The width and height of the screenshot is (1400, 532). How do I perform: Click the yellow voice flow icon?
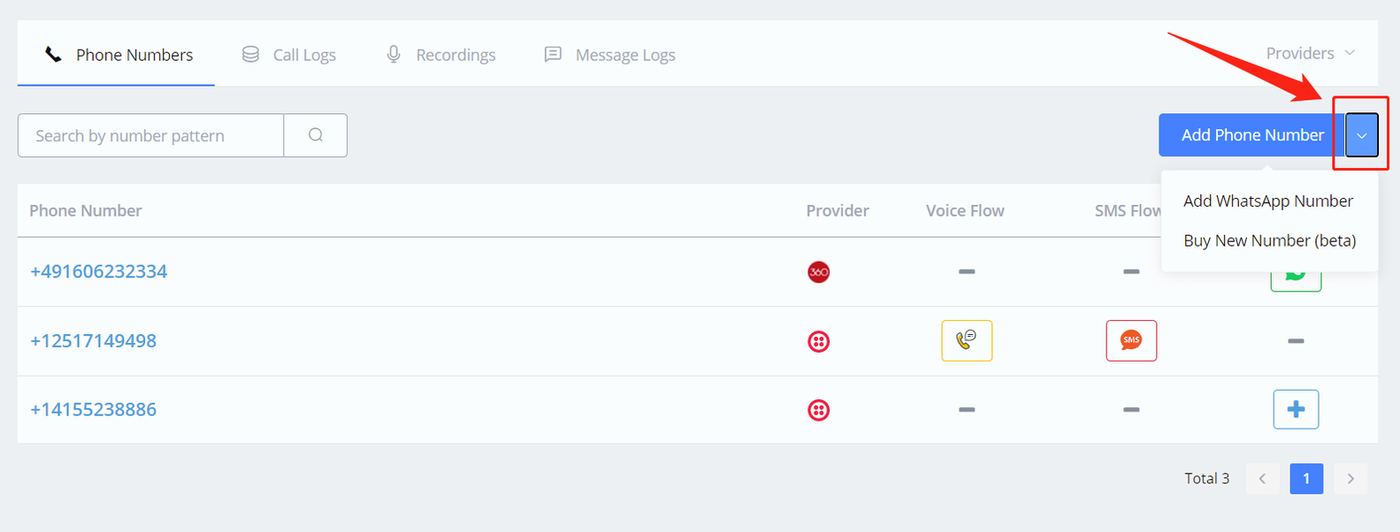966,341
